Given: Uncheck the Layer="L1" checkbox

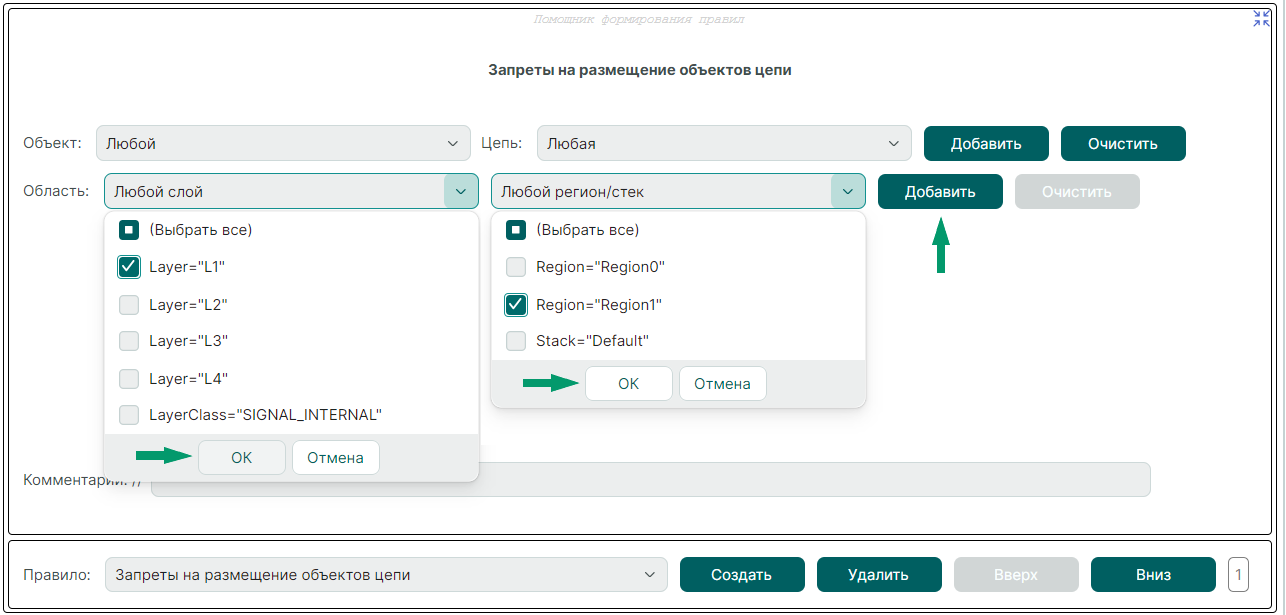Looking at the screenshot, I should pyautogui.click(x=129, y=267).
